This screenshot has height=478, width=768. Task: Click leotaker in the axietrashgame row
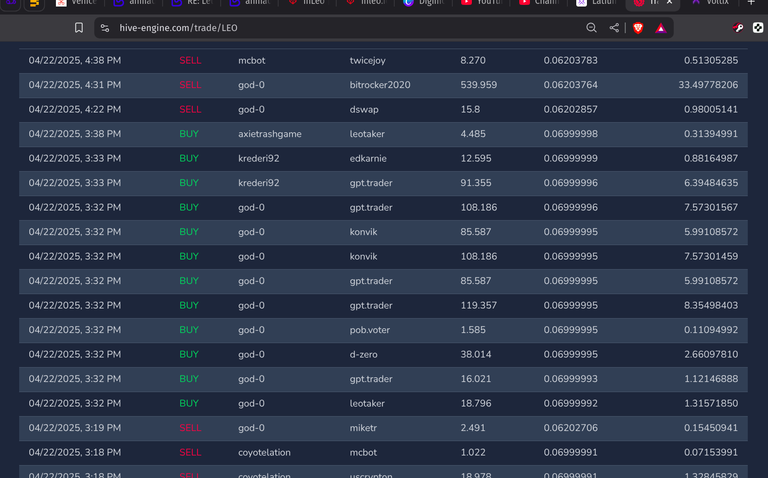[367, 134]
